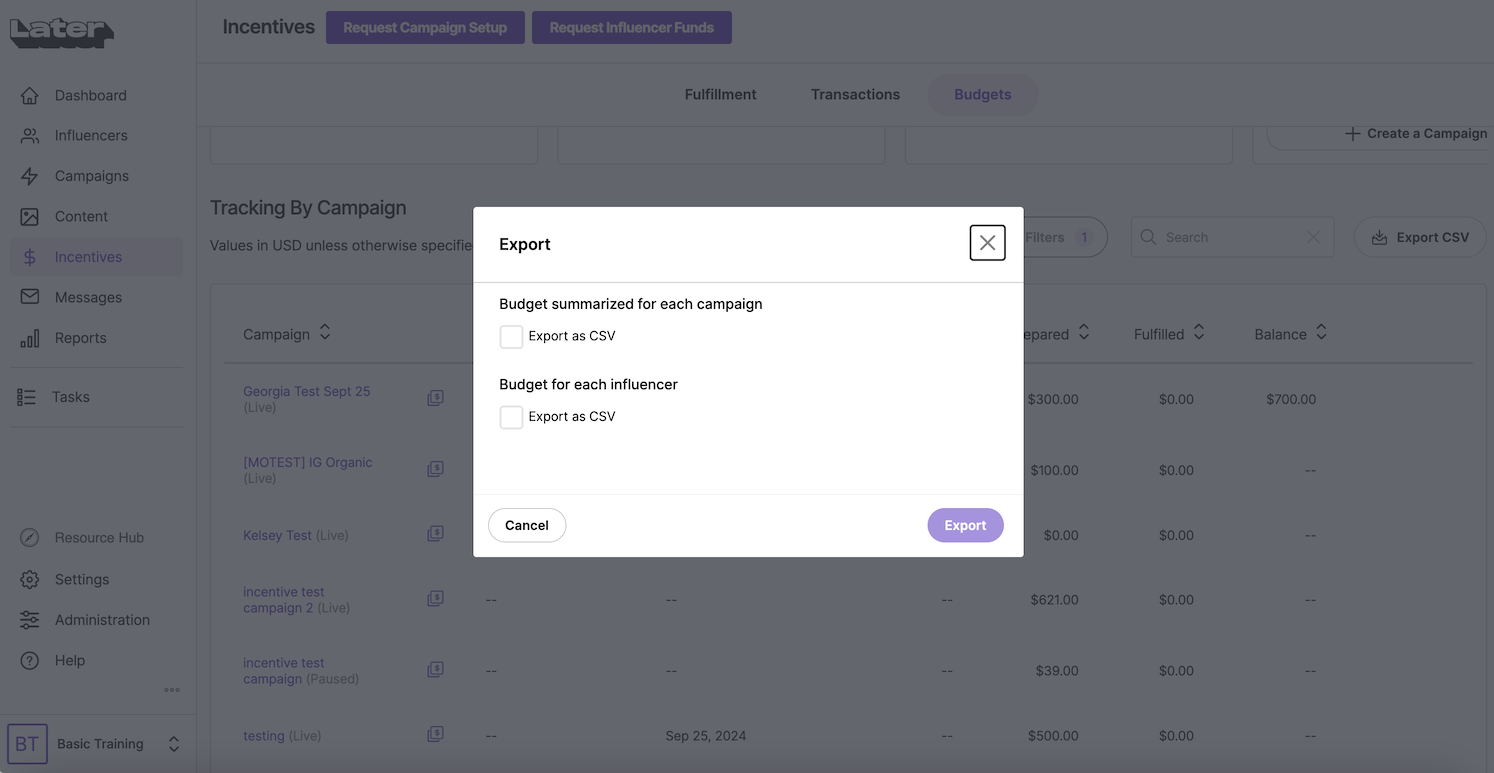Switch to the Transactions tab
Image resolution: width=1494 pixels, height=773 pixels.
click(x=855, y=95)
